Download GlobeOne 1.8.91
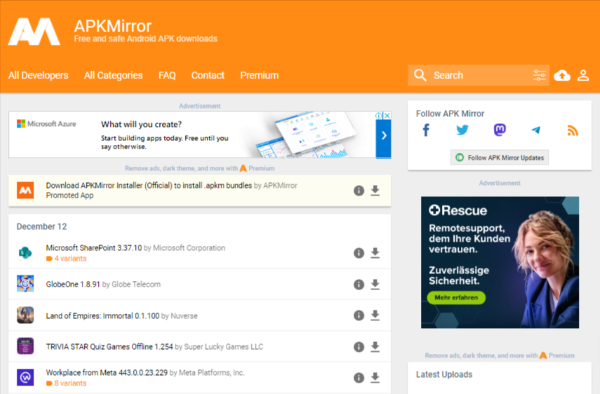This screenshot has width=600, height=394. pos(375,284)
